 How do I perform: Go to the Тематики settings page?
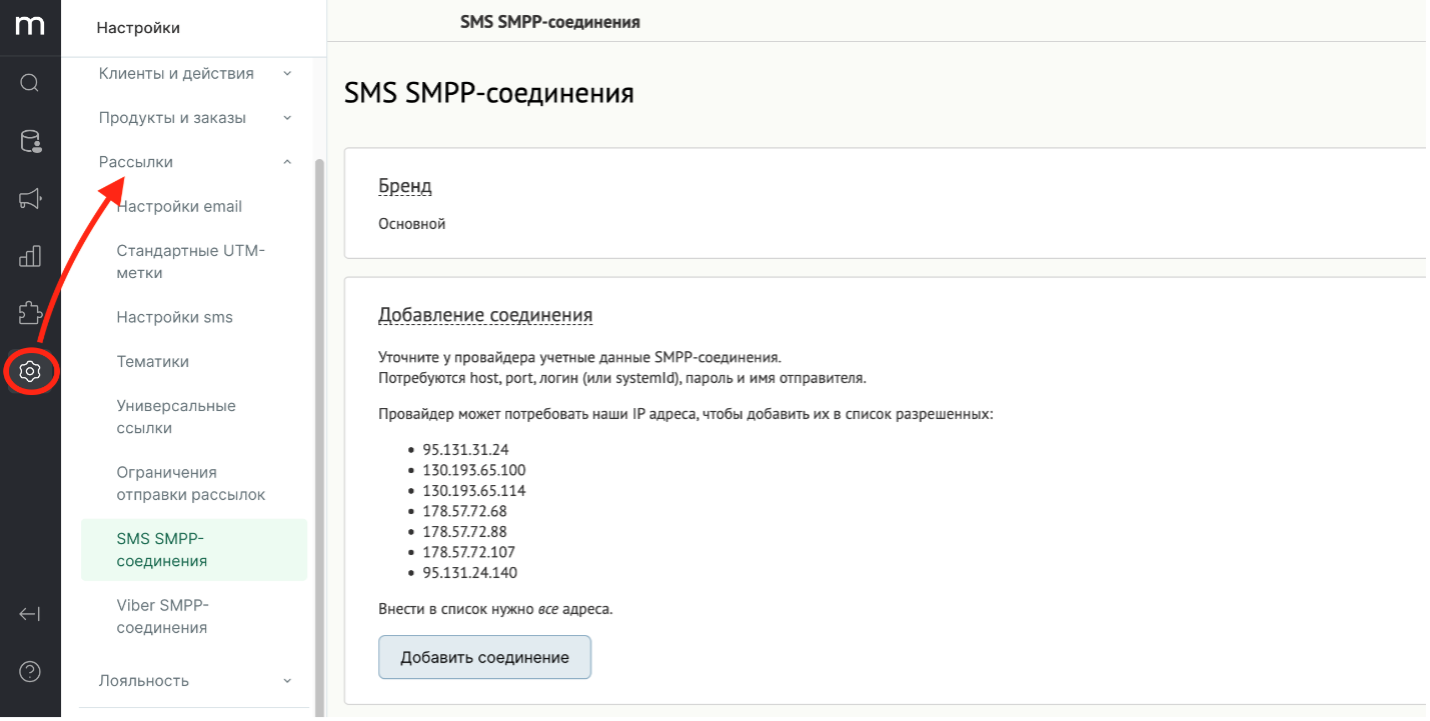click(152, 362)
